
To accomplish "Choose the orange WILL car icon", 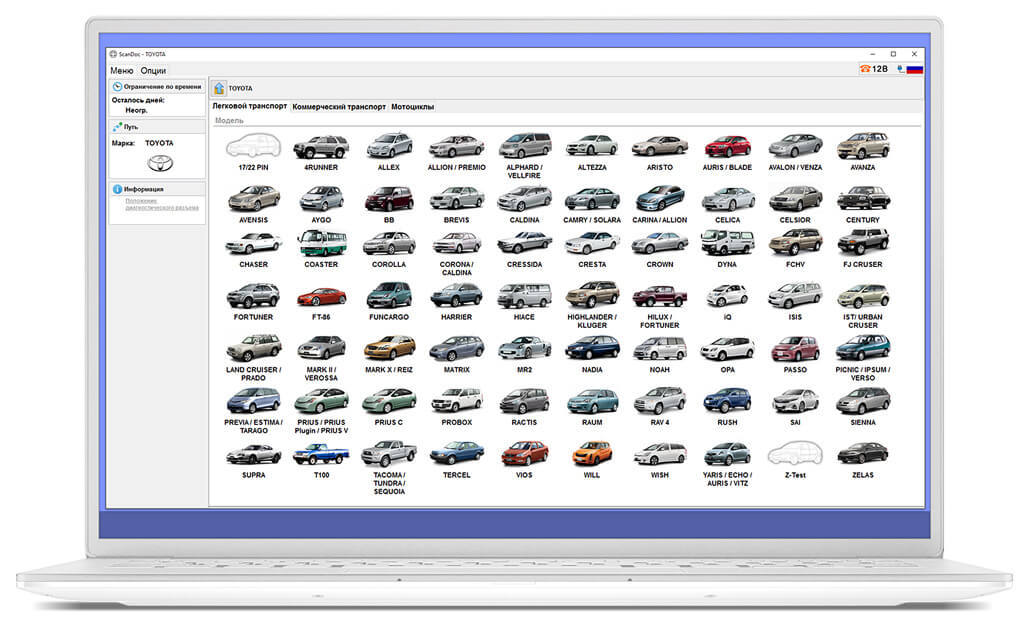I will pyautogui.click(x=592, y=453).
